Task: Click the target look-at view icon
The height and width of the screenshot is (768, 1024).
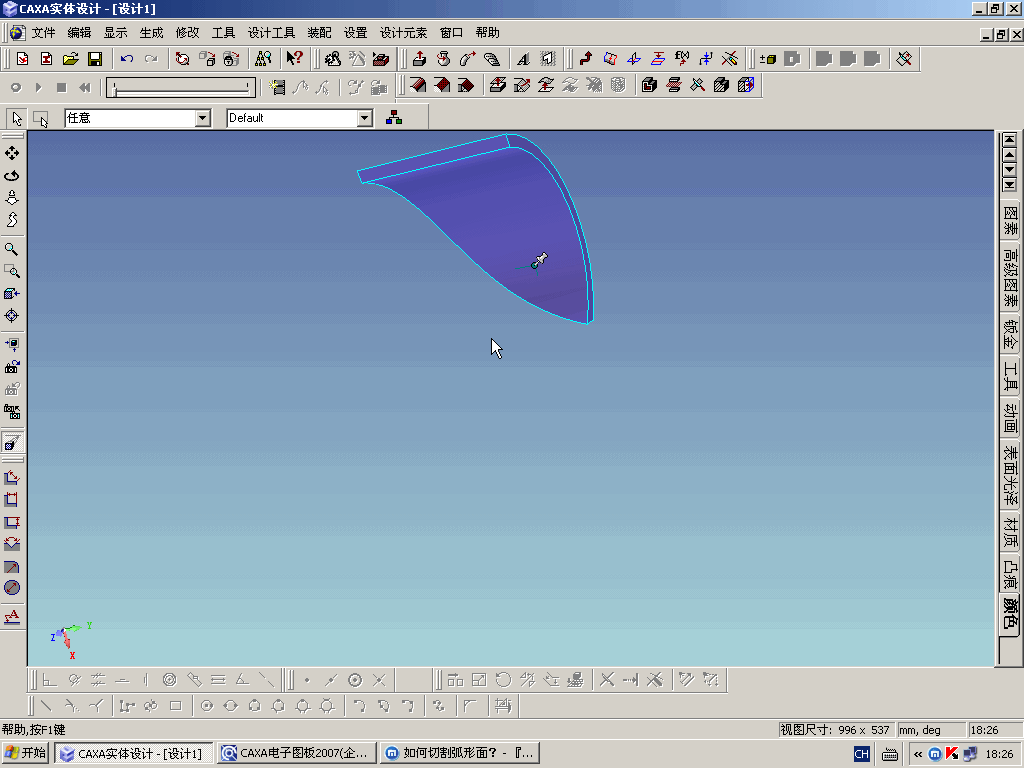Action: pos(12,315)
